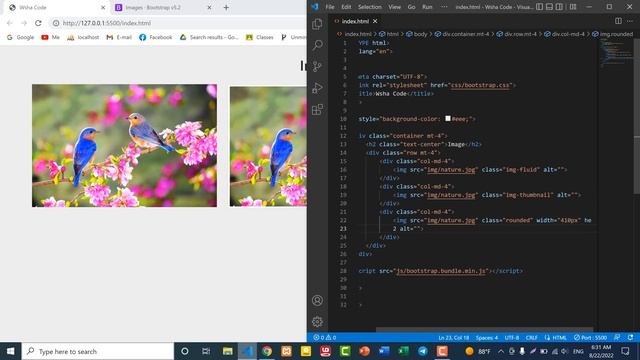Image resolution: width=640 pixels, height=360 pixels.
Task: Open the js/bootstrap.bundle.min.js link in code
Action: 441,271
